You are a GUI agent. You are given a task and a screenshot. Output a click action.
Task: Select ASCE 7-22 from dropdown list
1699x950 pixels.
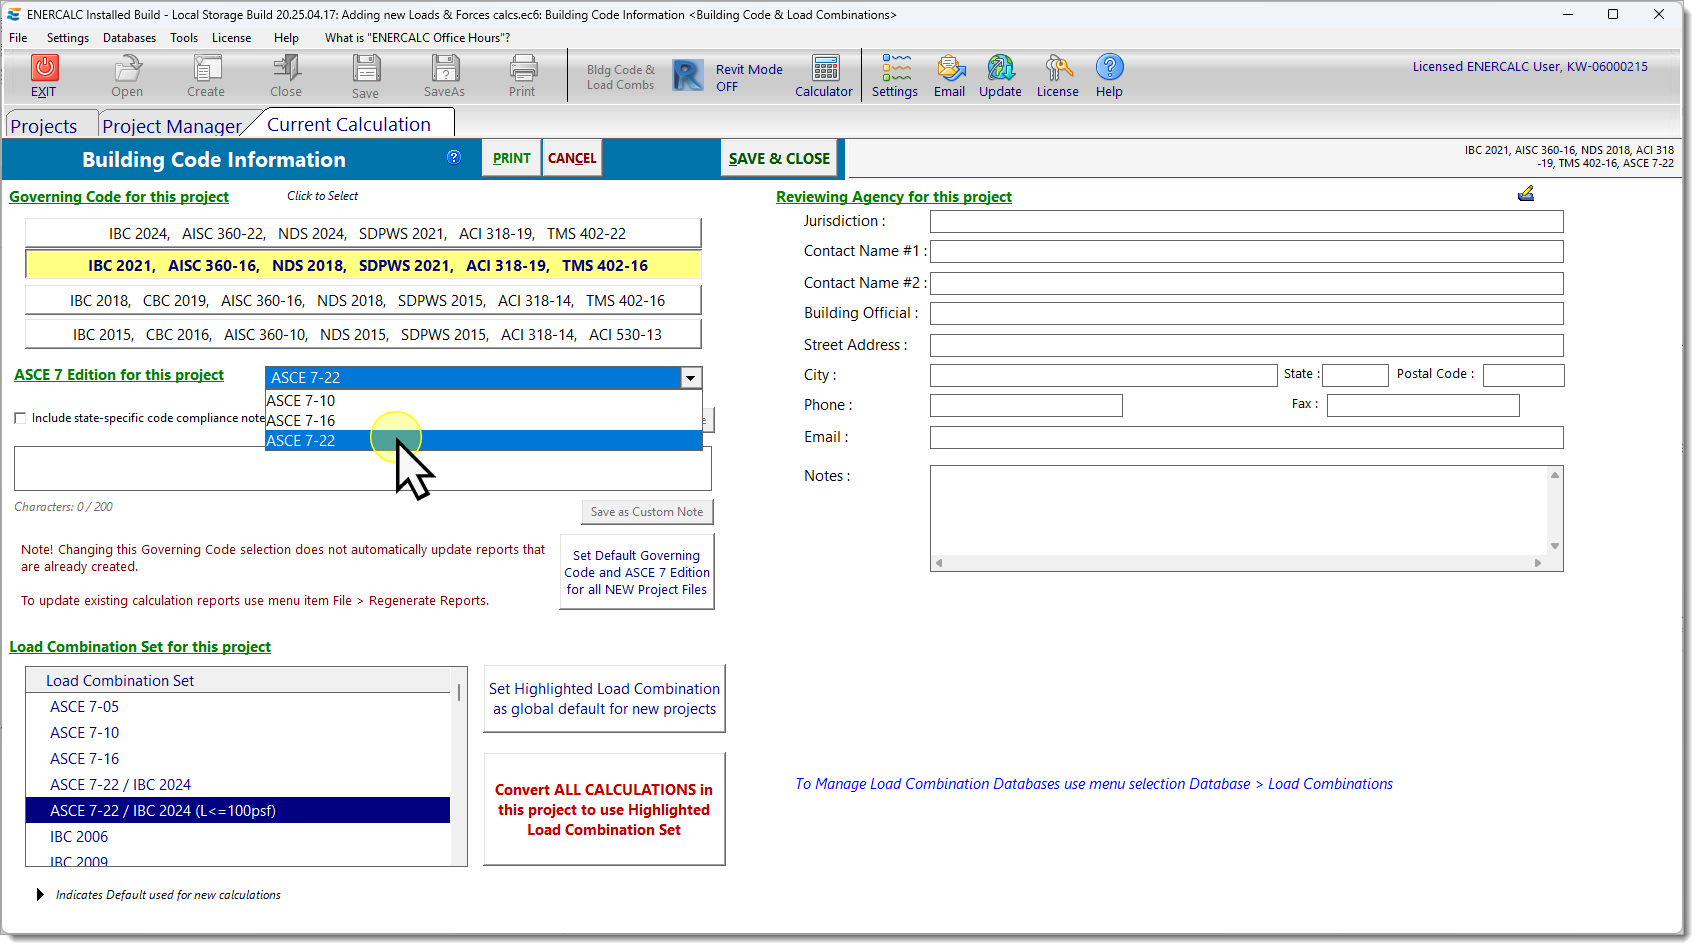coord(484,441)
